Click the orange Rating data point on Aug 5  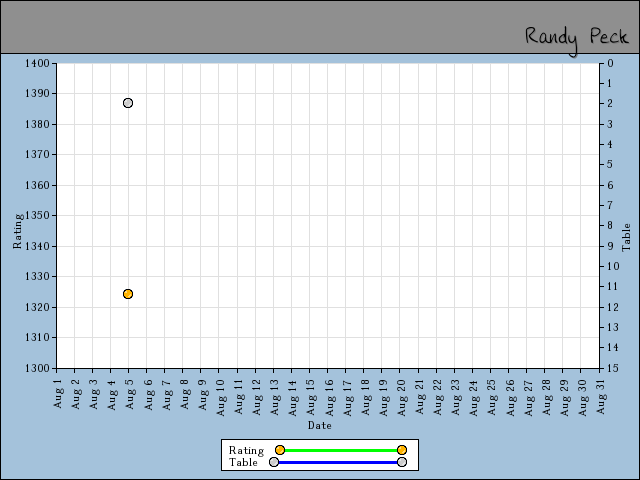(x=128, y=294)
